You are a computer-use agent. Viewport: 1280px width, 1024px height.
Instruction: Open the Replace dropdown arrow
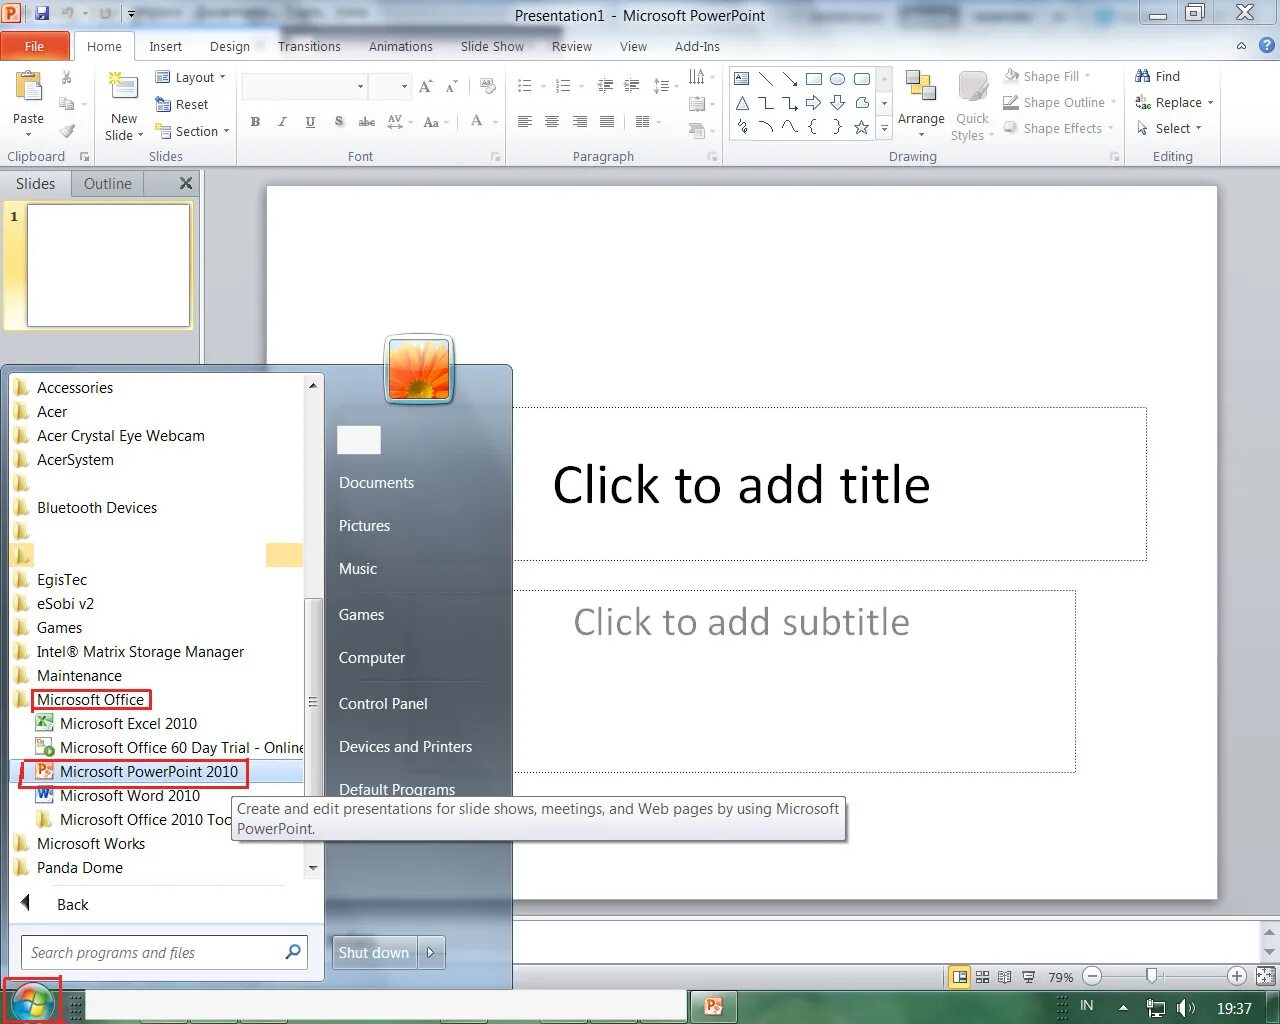tap(1210, 103)
